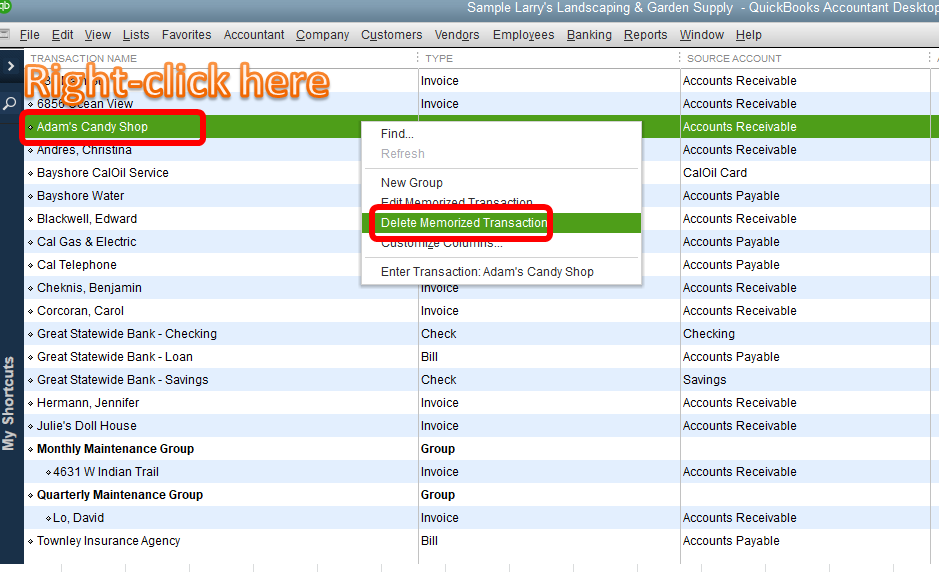Open the sidebar search magnifier icon

point(10,104)
